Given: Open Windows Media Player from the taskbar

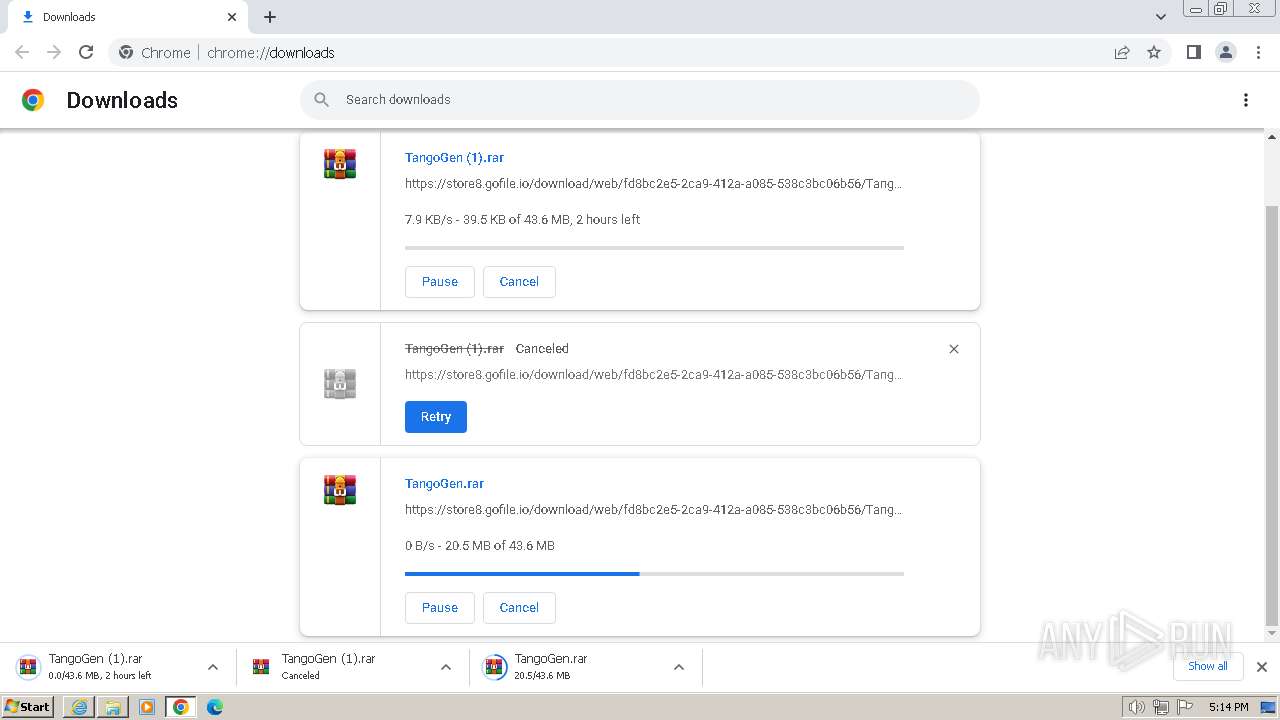Looking at the screenshot, I should point(147,707).
